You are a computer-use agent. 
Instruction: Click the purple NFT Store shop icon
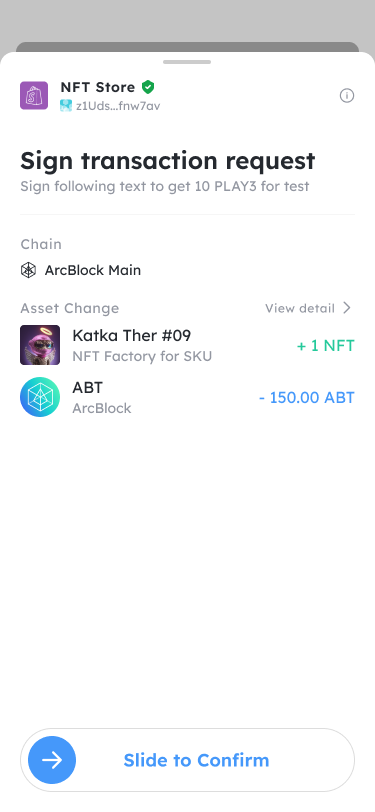click(34, 96)
